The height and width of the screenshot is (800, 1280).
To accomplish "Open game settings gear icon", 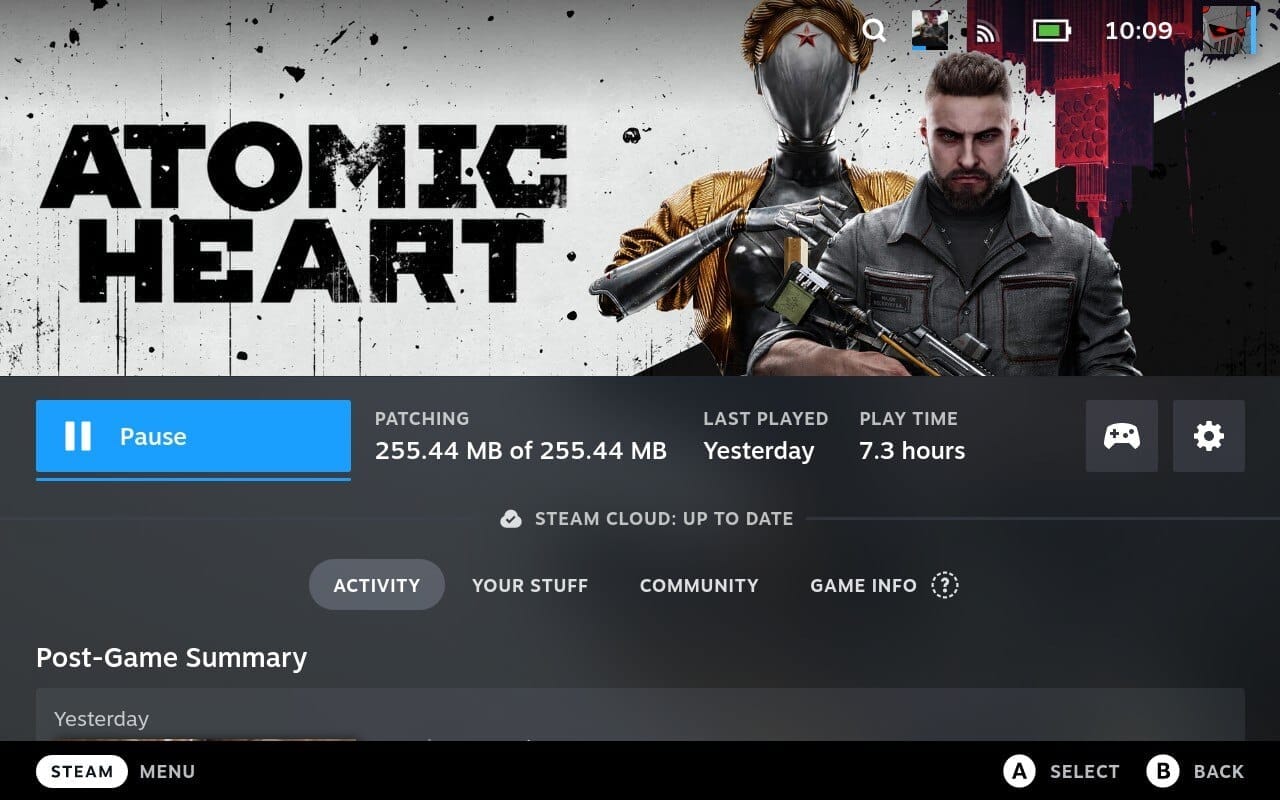I will [x=1209, y=436].
